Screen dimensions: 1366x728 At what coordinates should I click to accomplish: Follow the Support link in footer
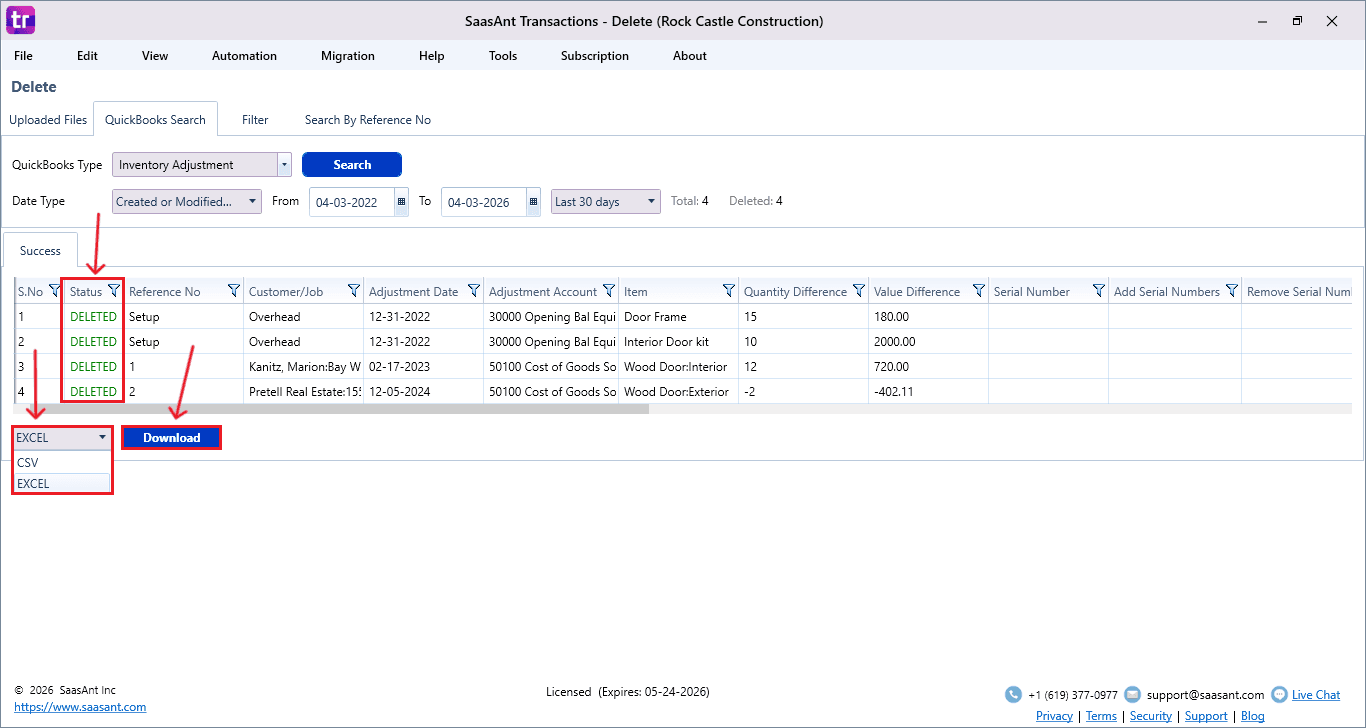click(1206, 716)
